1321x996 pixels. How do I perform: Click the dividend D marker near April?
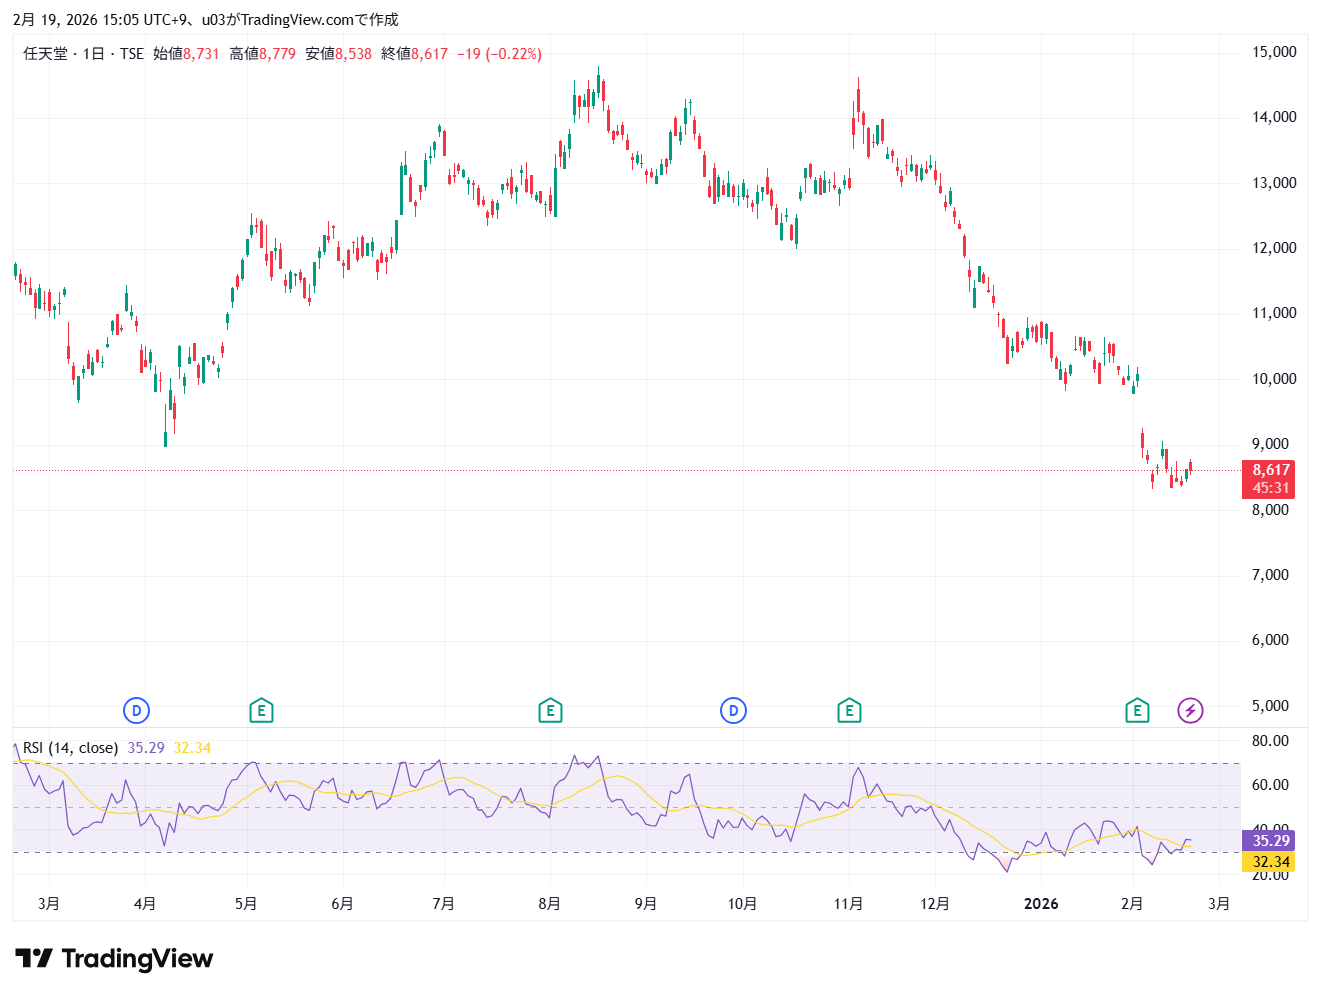136,711
